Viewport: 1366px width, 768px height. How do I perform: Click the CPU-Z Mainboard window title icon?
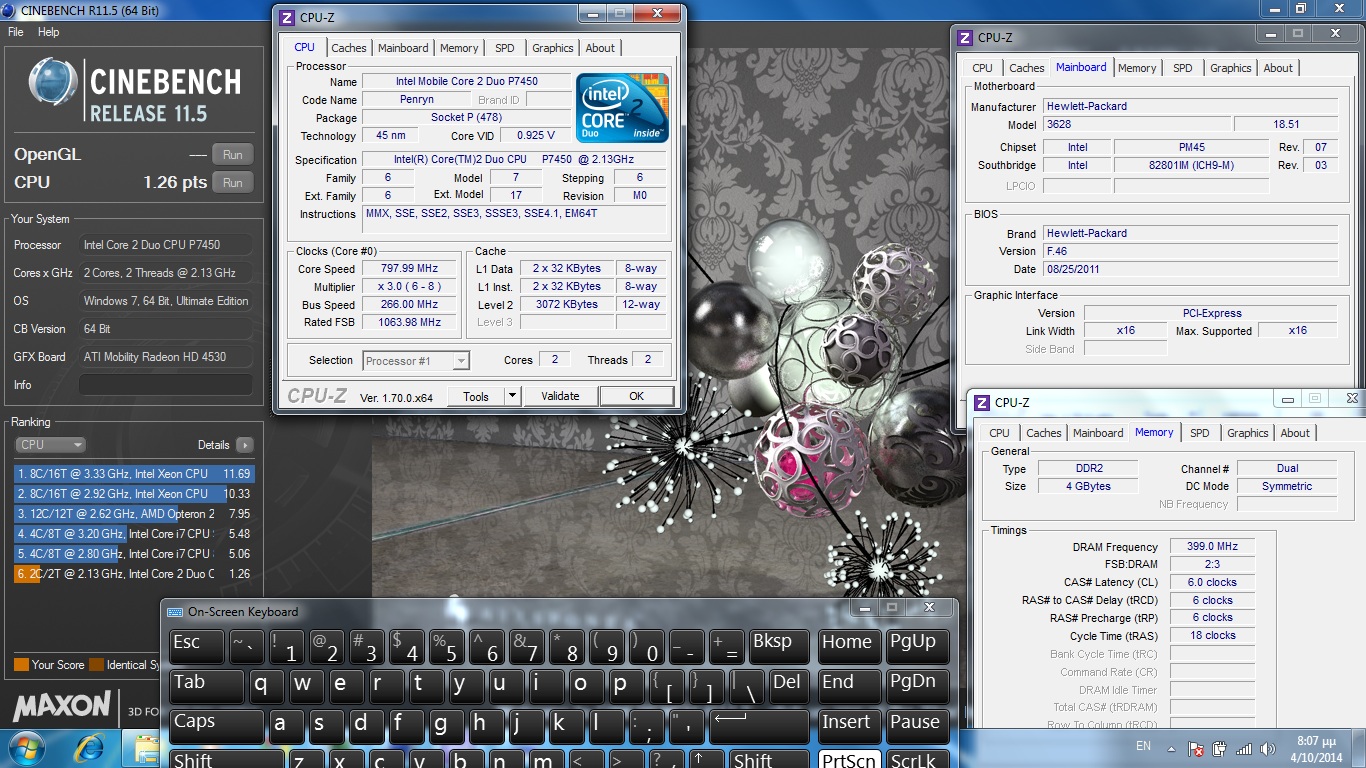pos(965,37)
